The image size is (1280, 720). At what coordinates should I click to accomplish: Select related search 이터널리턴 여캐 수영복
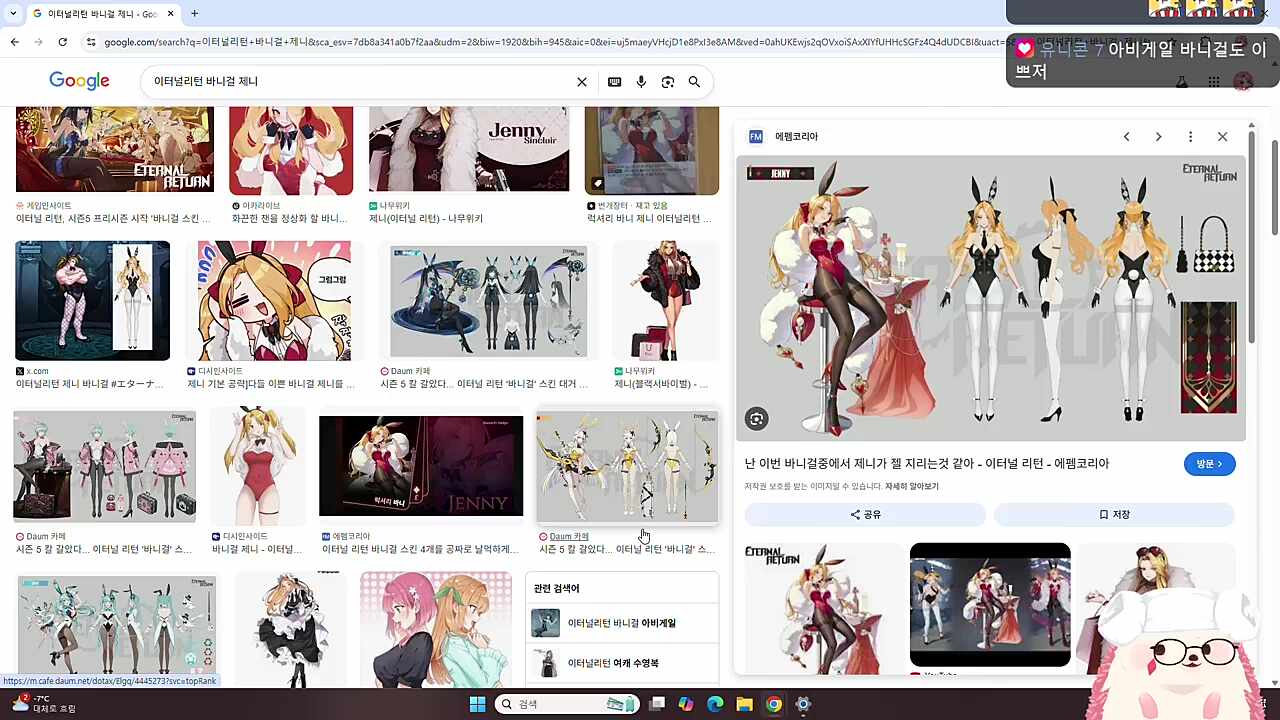tap(622, 663)
